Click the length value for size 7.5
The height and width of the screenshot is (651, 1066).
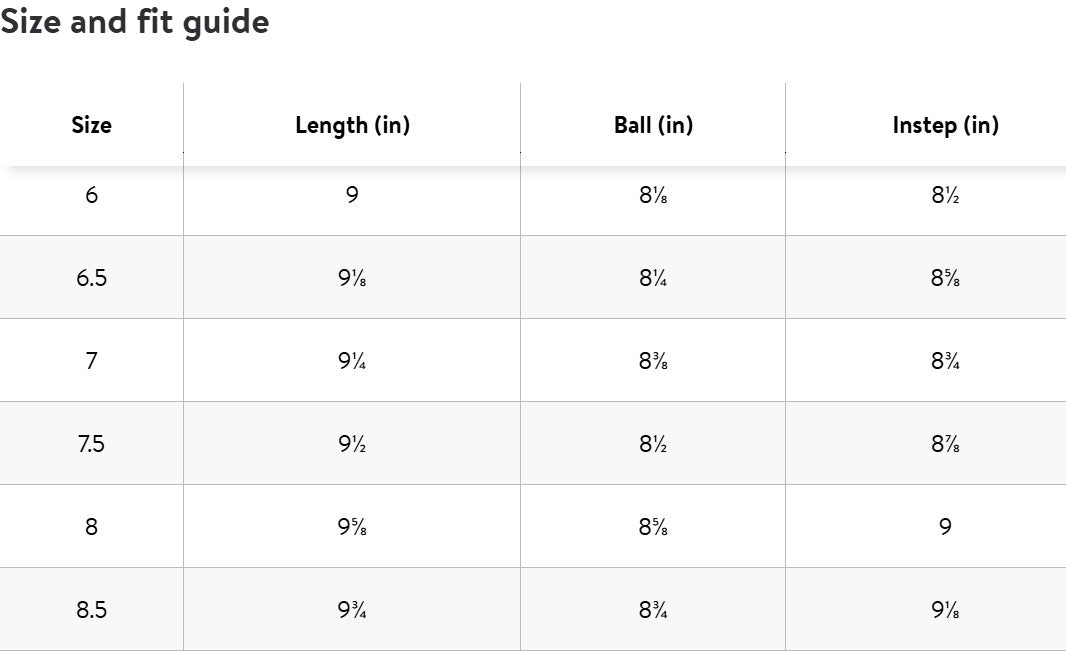tap(352, 444)
